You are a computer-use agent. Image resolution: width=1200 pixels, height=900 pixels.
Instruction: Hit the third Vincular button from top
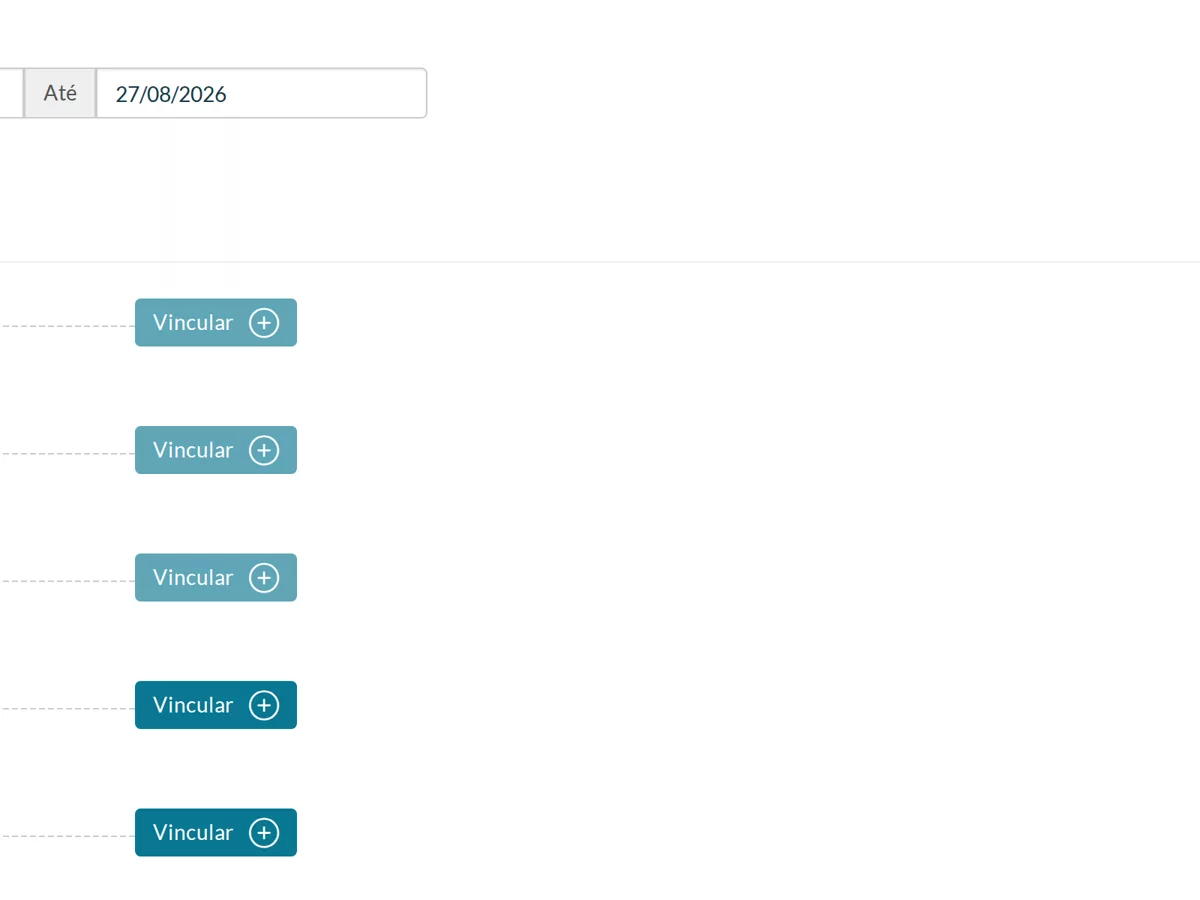216,578
